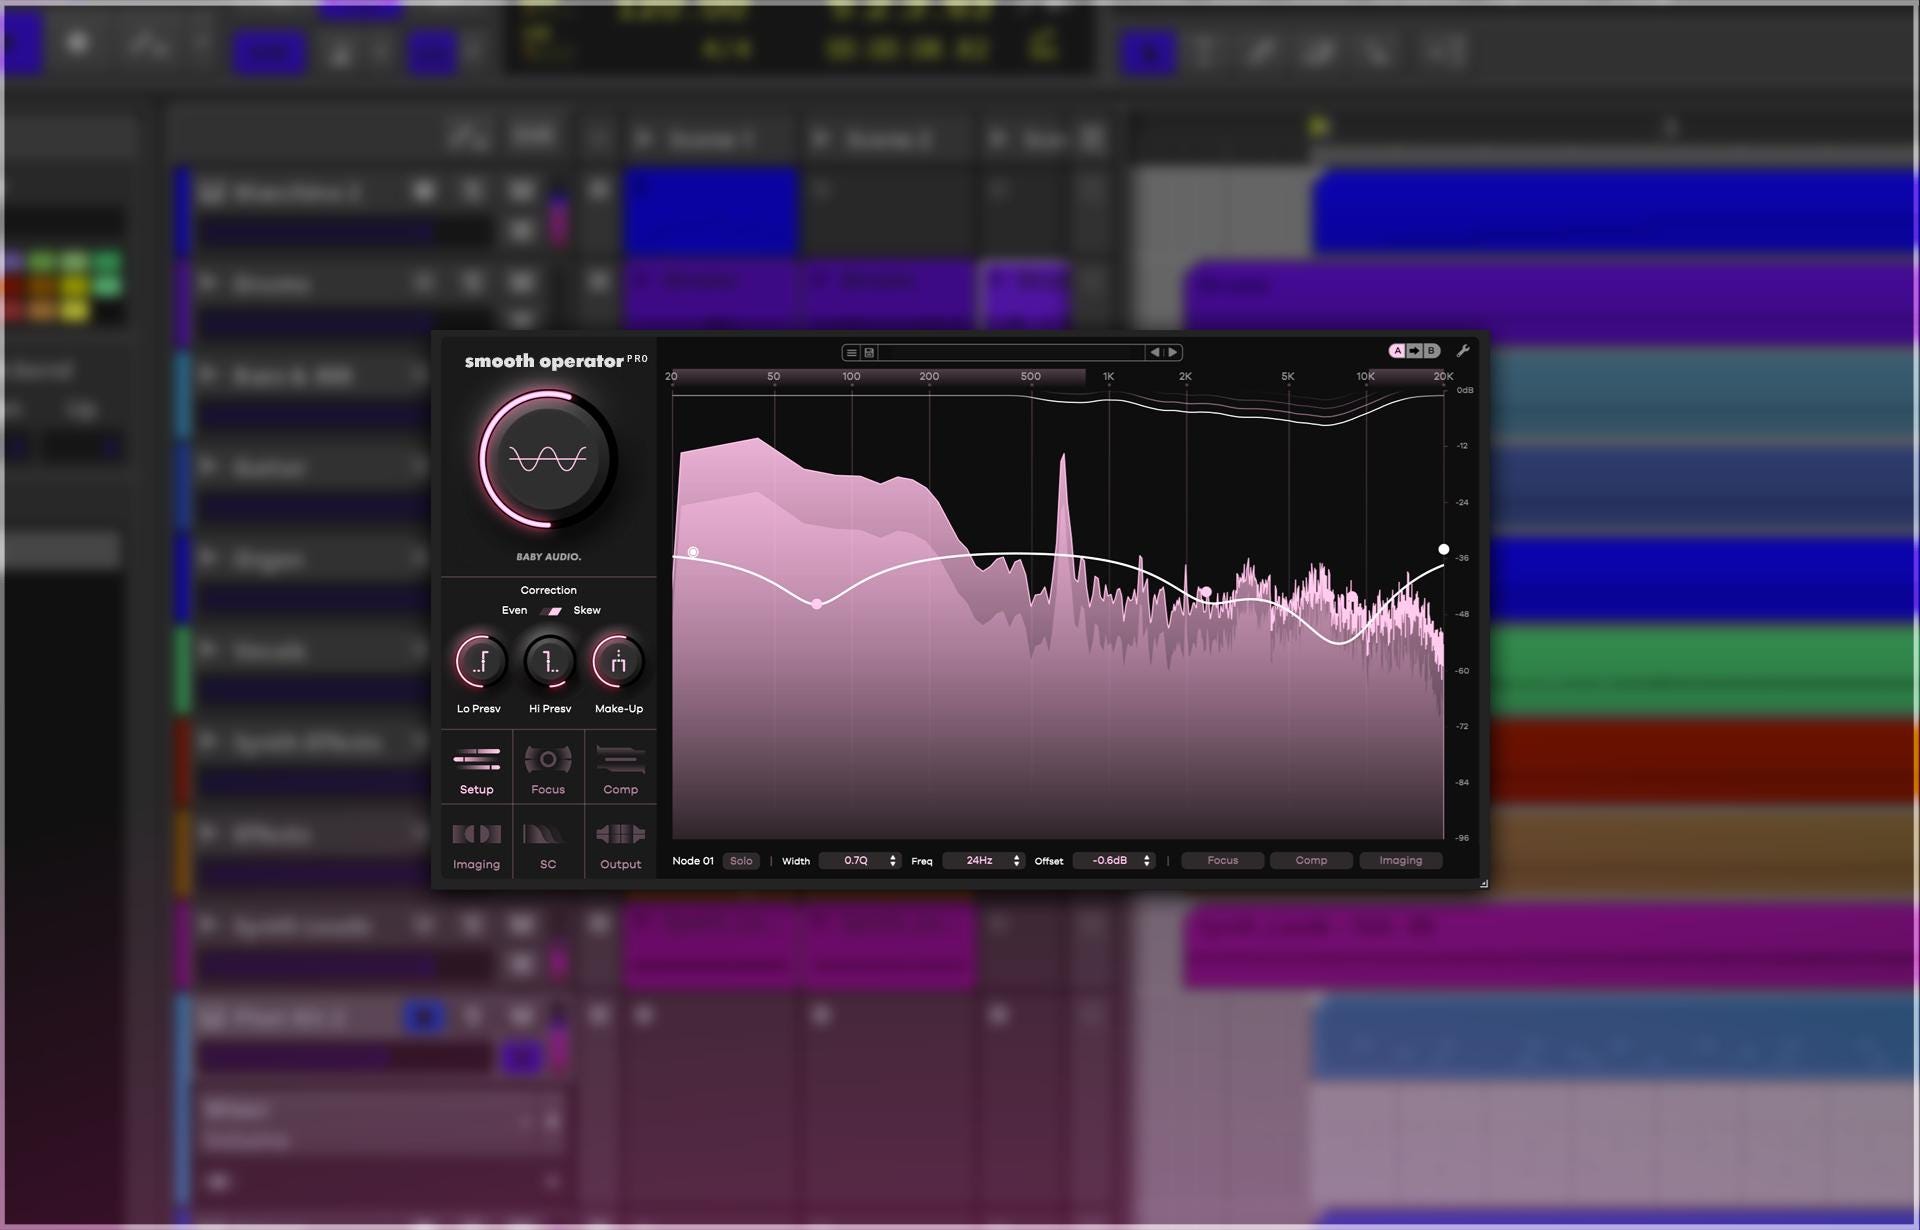This screenshot has width=1920, height=1230.
Task: Select the A comparison state
Action: click(x=1397, y=351)
